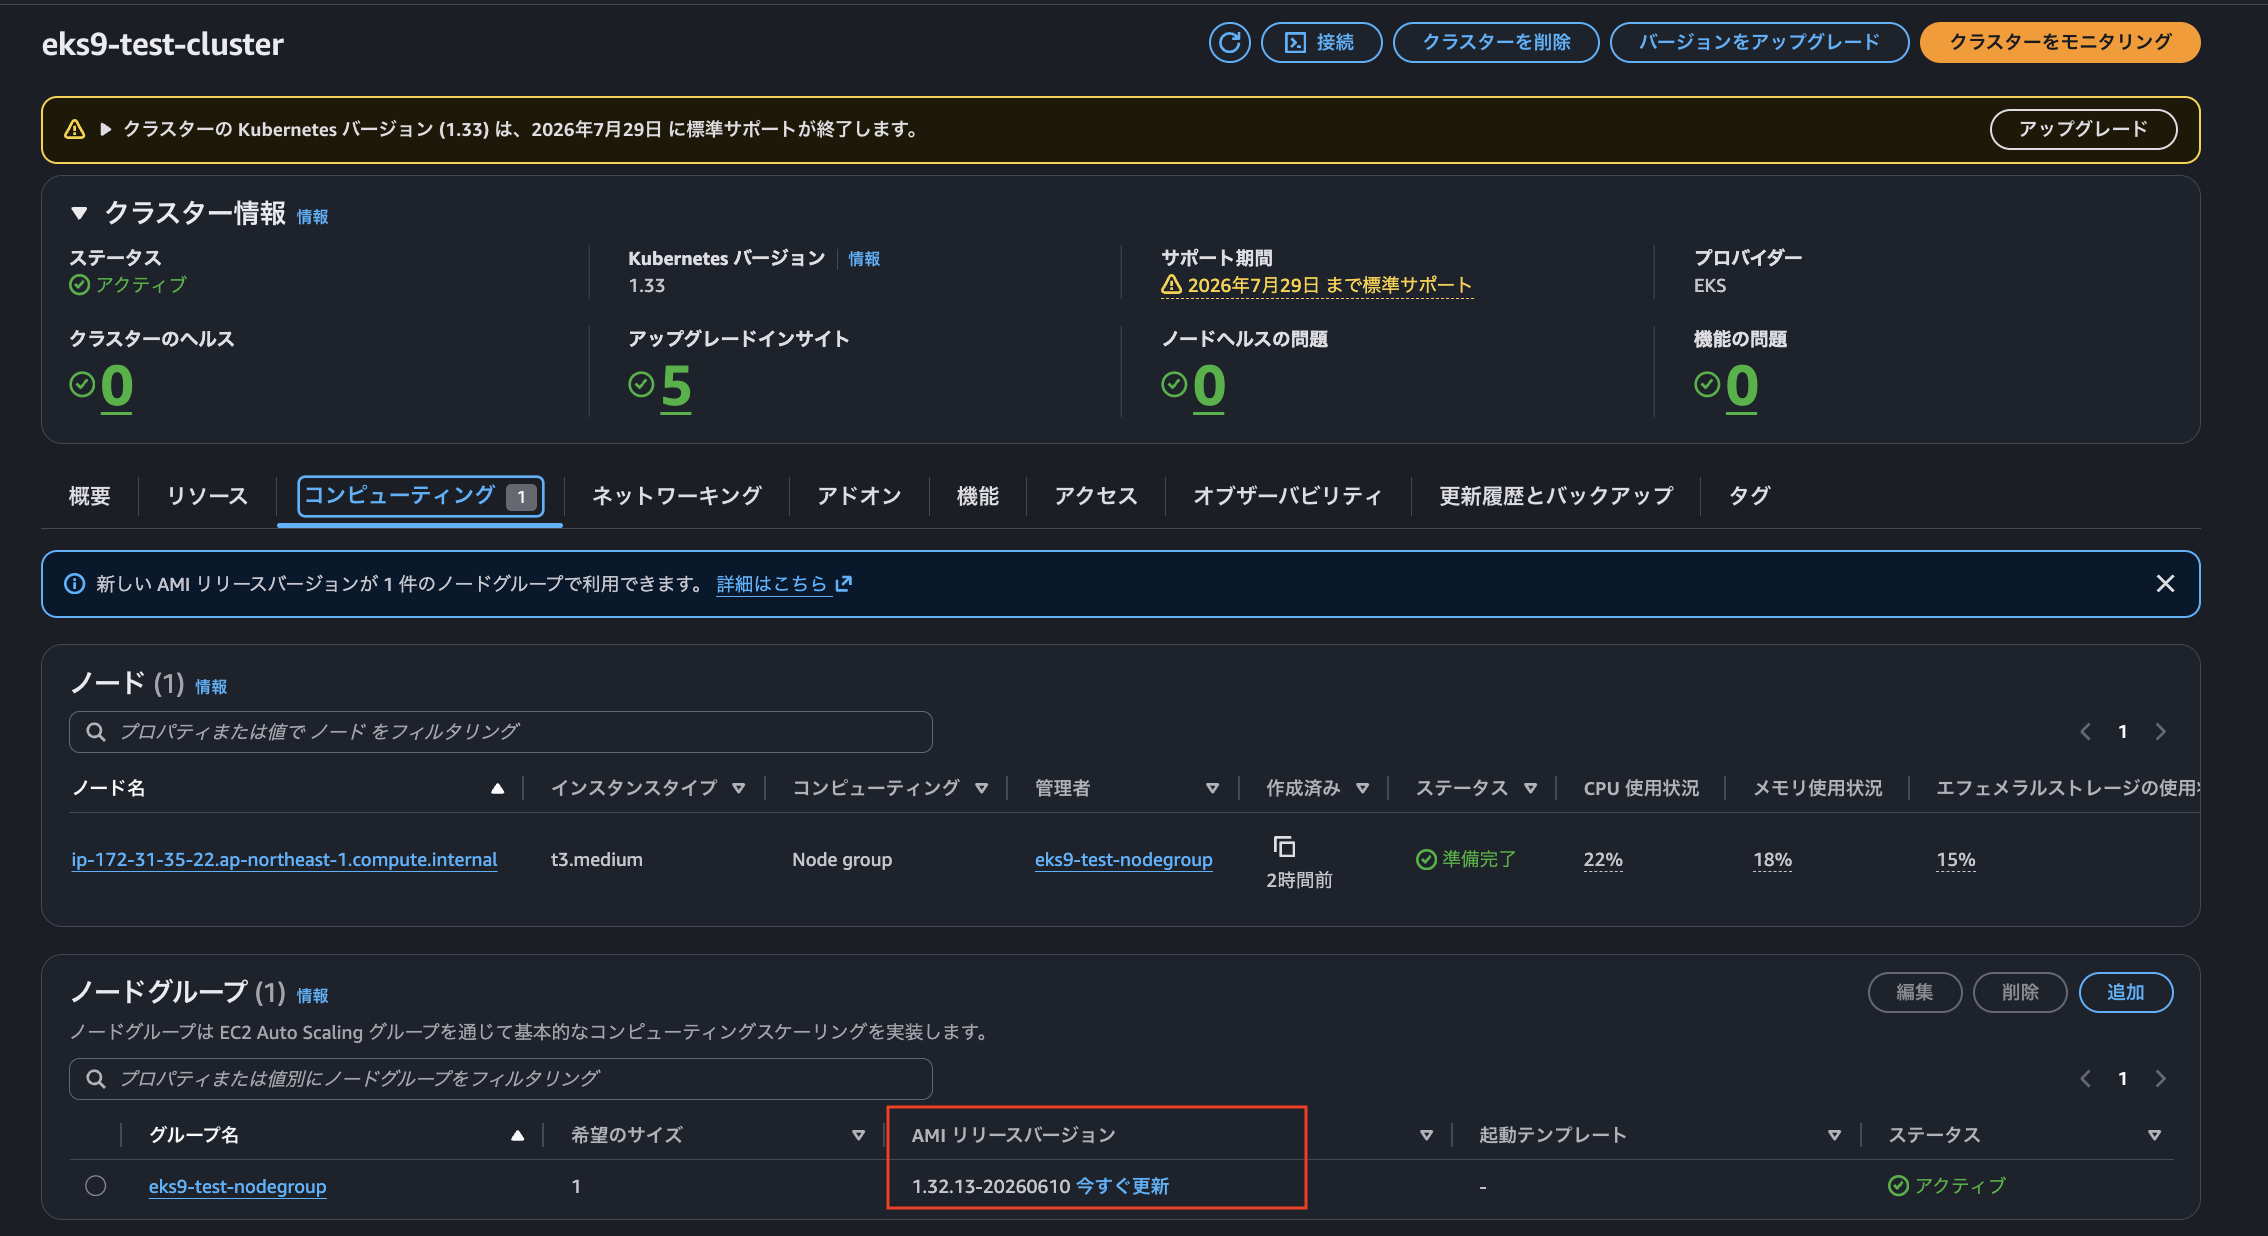Screen dimensions: 2268x1236
Task: Click 追加 to add a node group
Action: (x=2126, y=993)
